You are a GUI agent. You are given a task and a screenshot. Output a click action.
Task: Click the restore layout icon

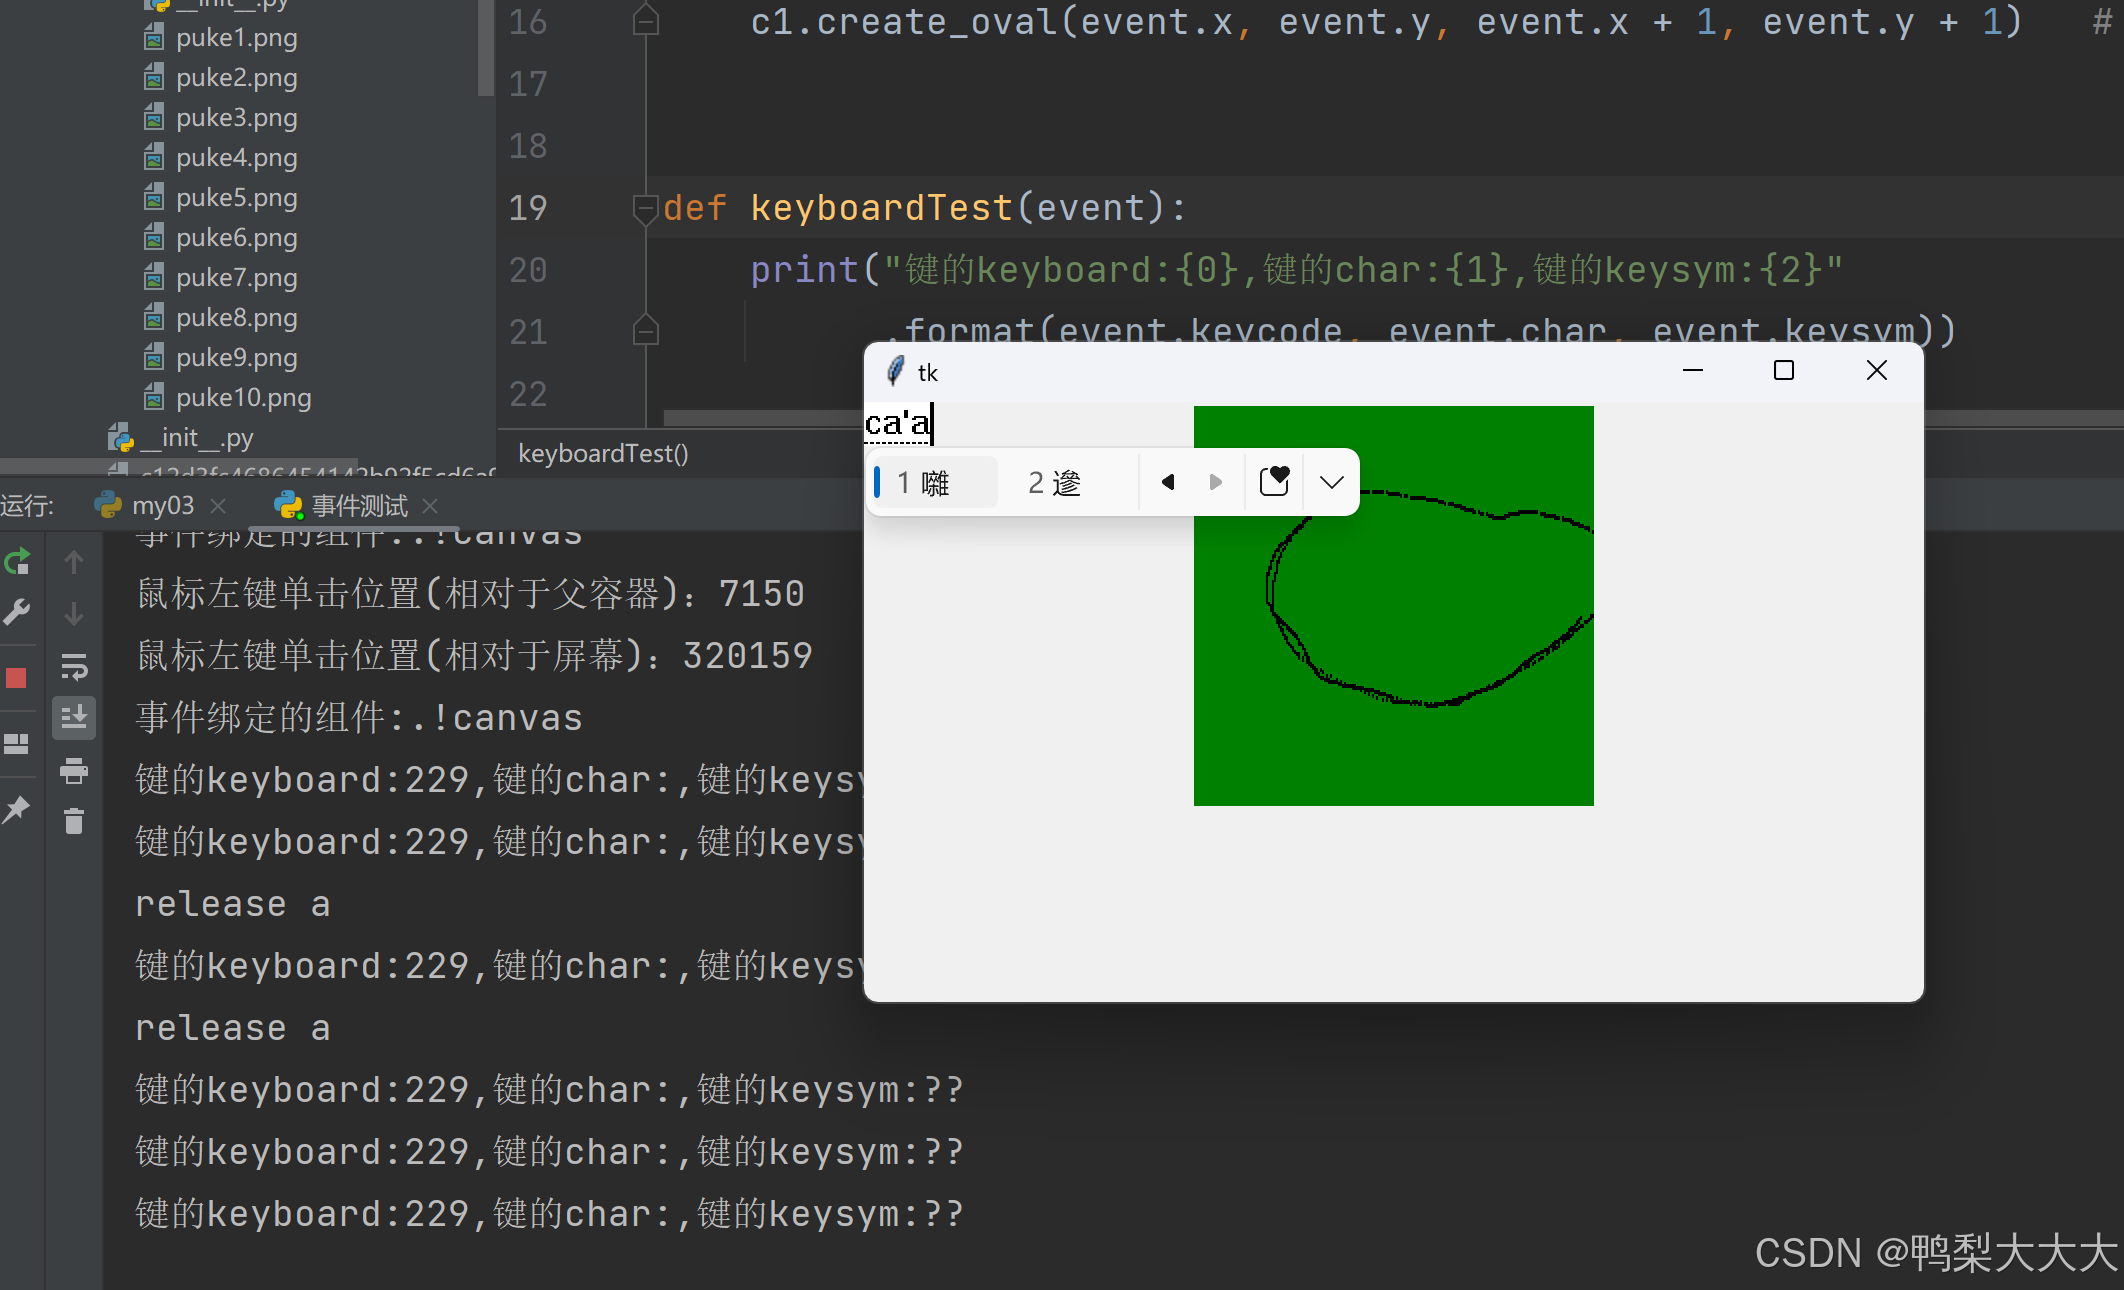pyautogui.click(x=16, y=744)
